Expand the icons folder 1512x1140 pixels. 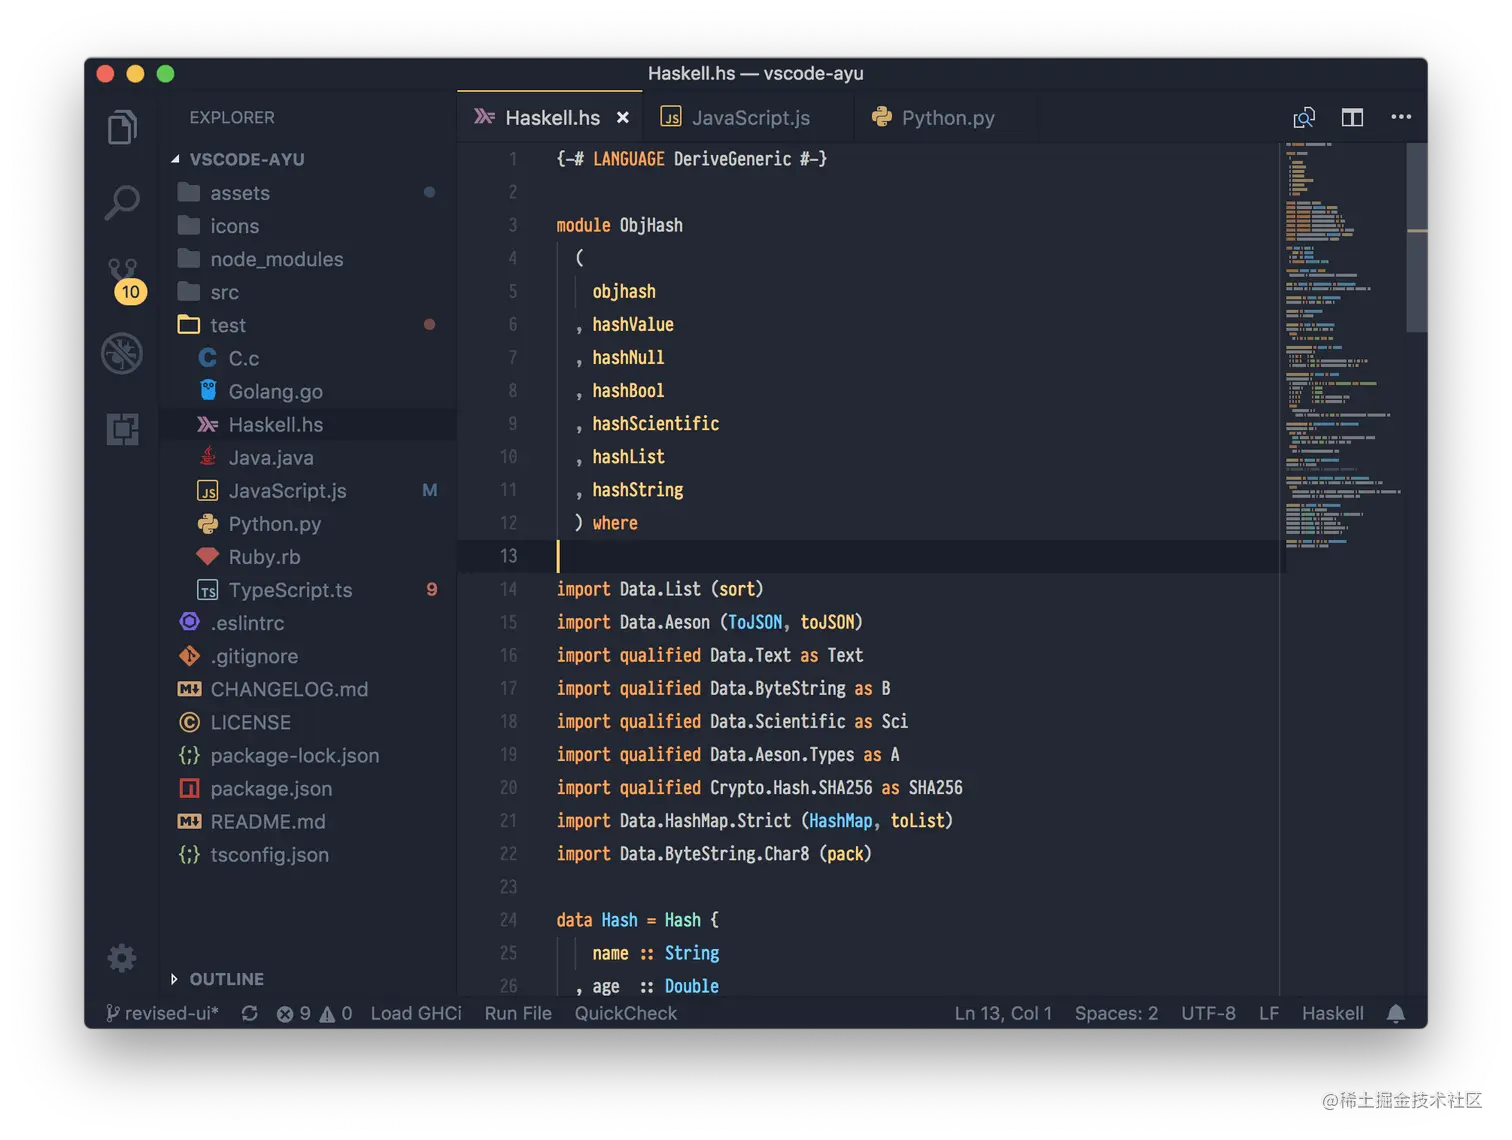tap(308, 226)
